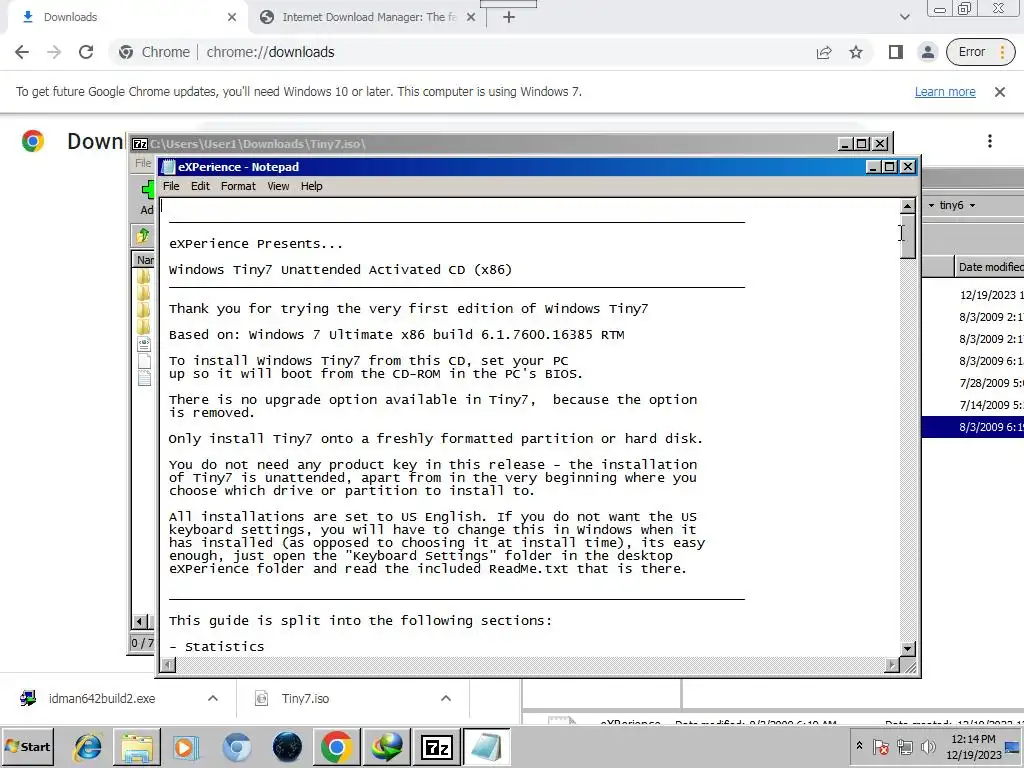The image size is (1024, 768).
Task: Open Notepad Edit menu
Action: [x=200, y=186]
